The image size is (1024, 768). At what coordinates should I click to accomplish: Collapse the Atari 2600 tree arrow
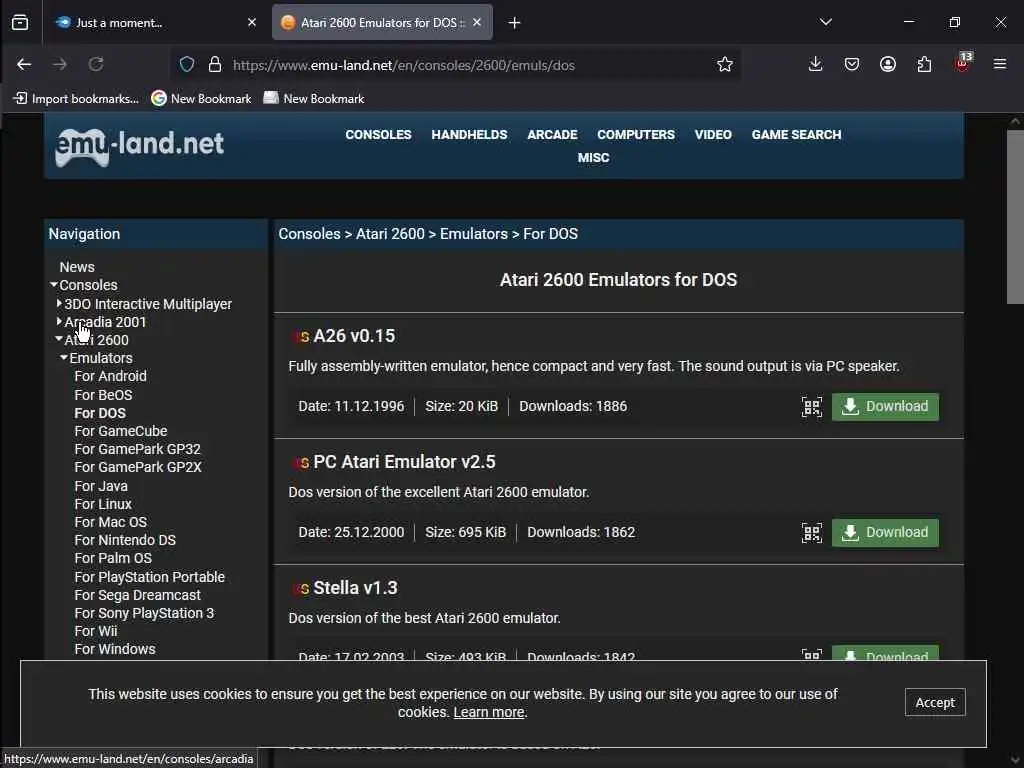59,339
